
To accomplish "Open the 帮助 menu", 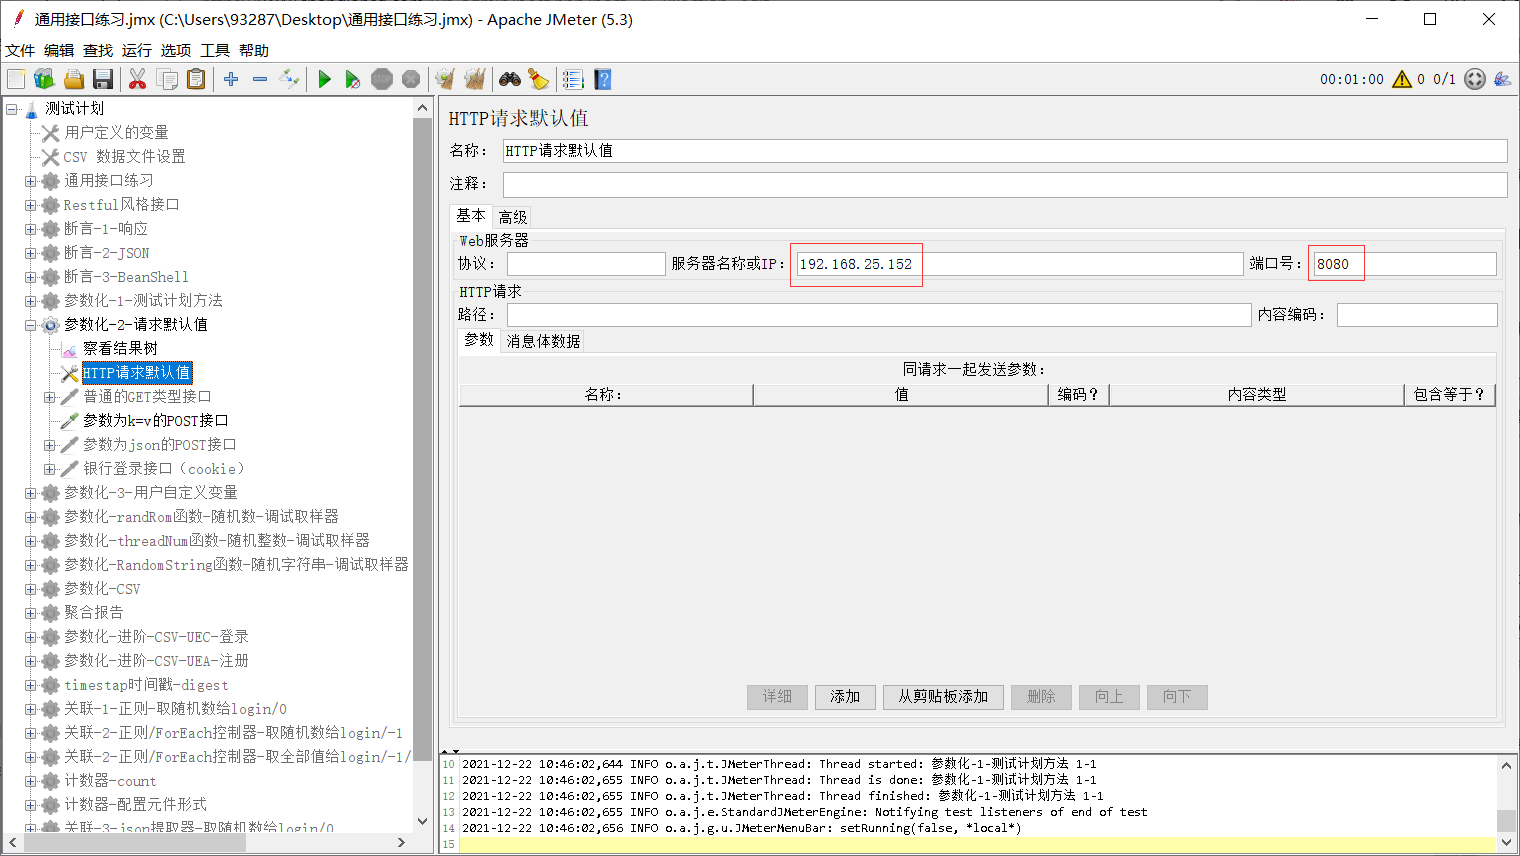I will [x=254, y=50].
